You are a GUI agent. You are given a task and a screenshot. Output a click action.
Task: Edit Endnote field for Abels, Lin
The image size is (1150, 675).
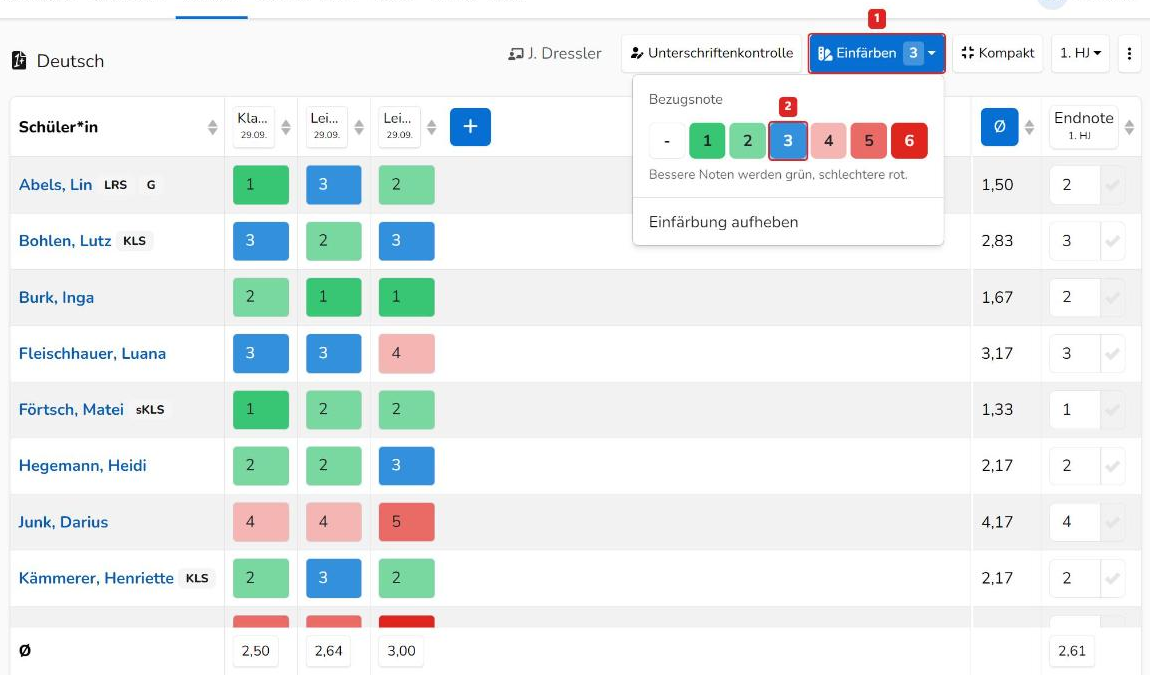[x=1074, y=185]
